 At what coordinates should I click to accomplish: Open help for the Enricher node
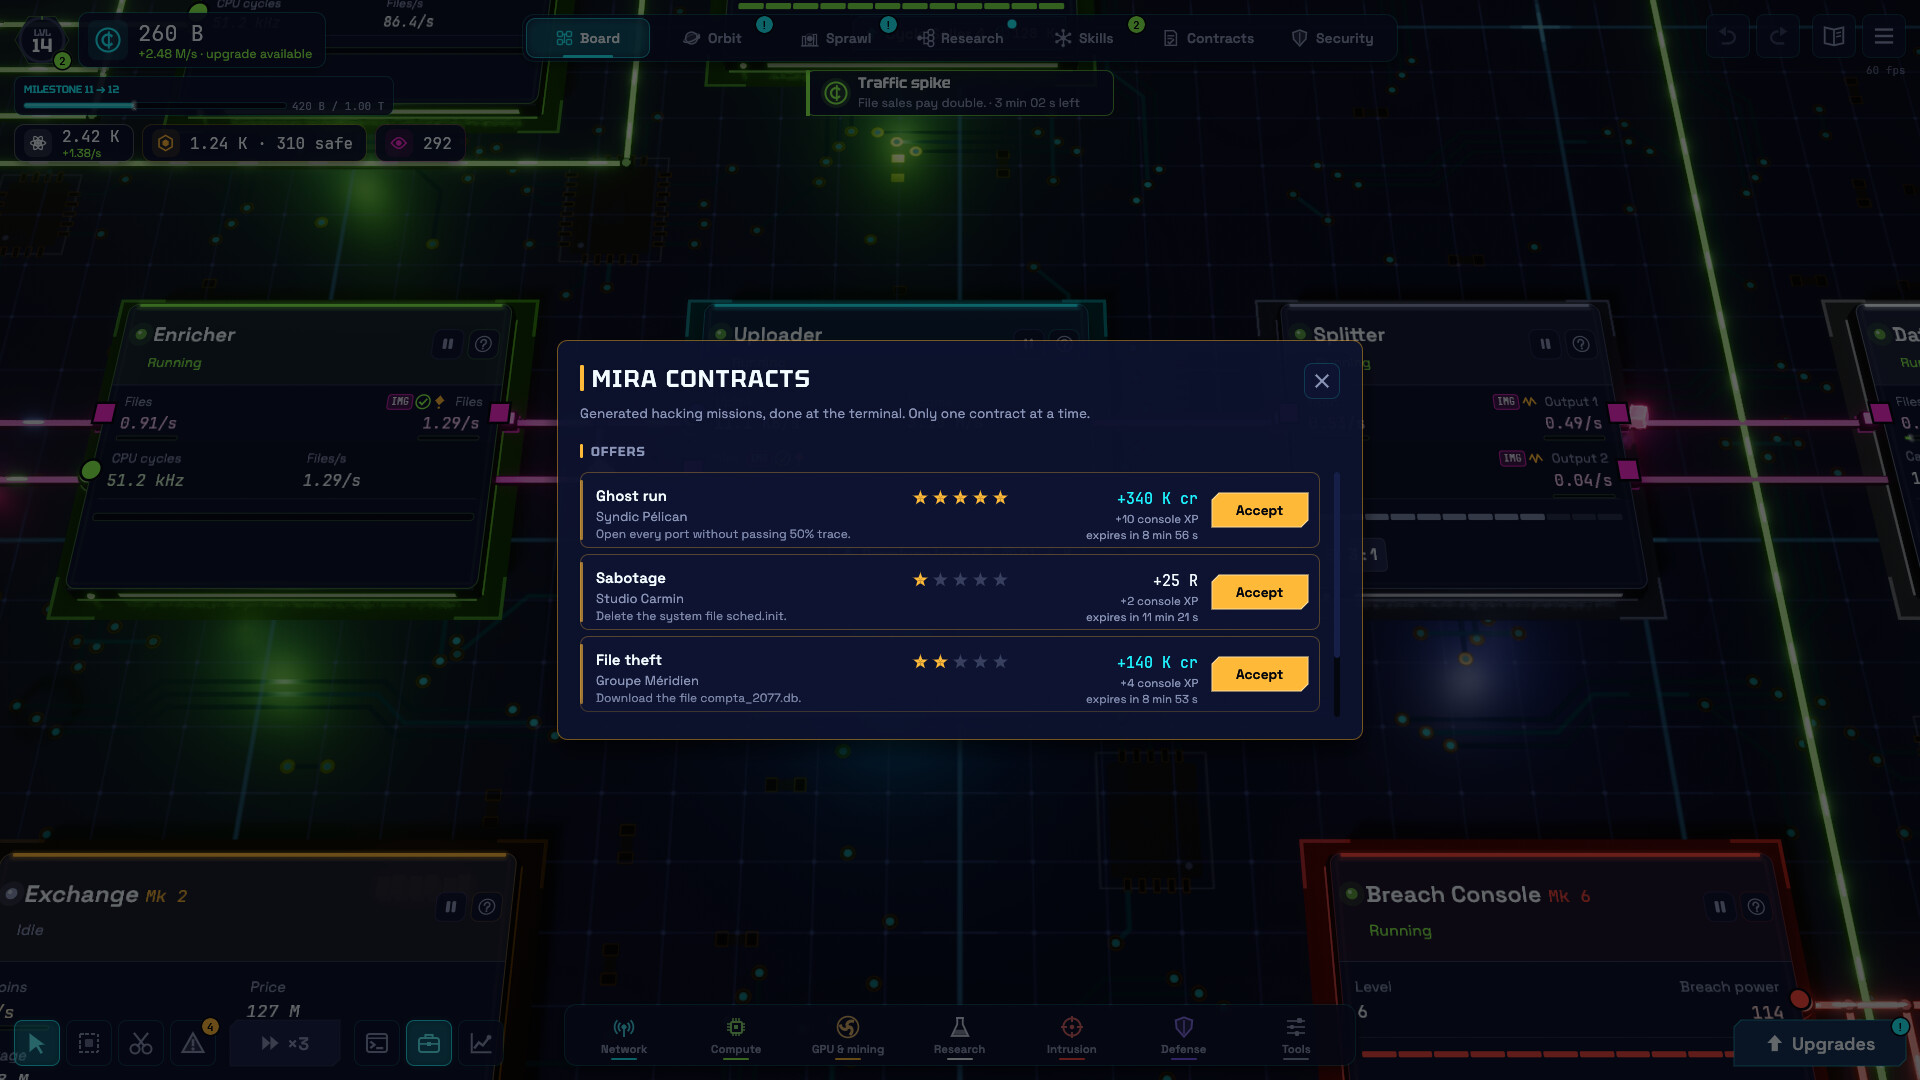click(x=484, y=344)
